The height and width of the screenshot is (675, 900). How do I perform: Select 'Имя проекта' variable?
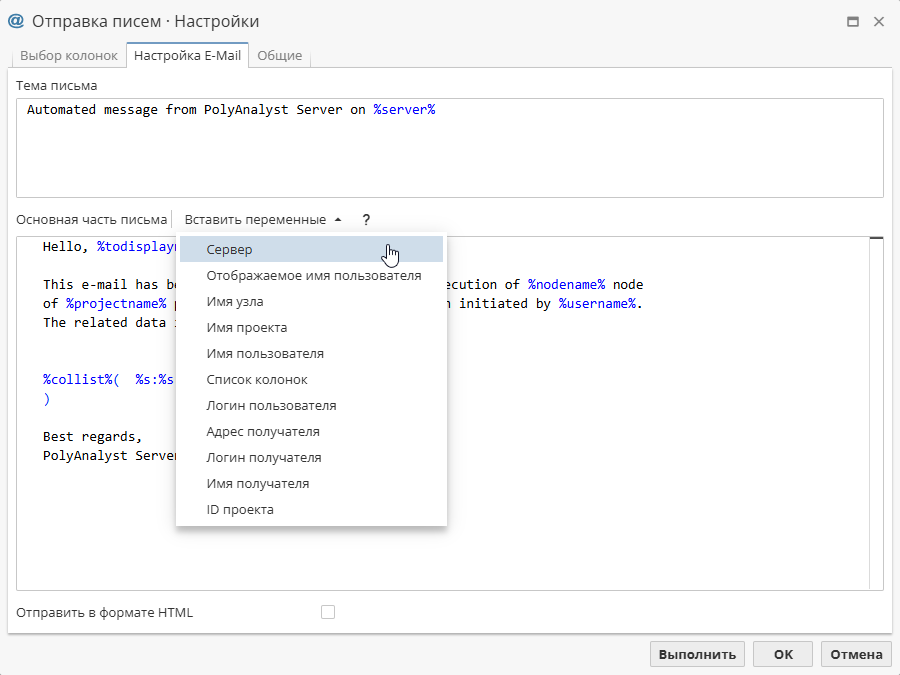coord(311,328)
